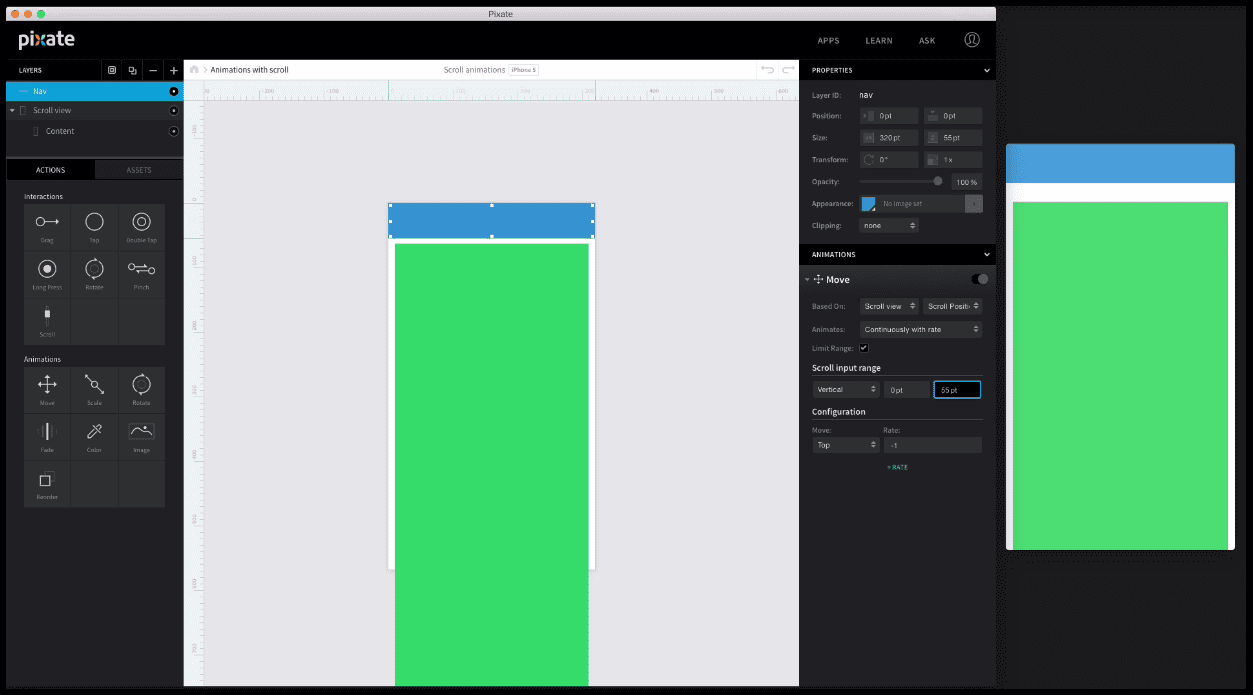
Task: Add the Scale animation
Action: (94, 390)
